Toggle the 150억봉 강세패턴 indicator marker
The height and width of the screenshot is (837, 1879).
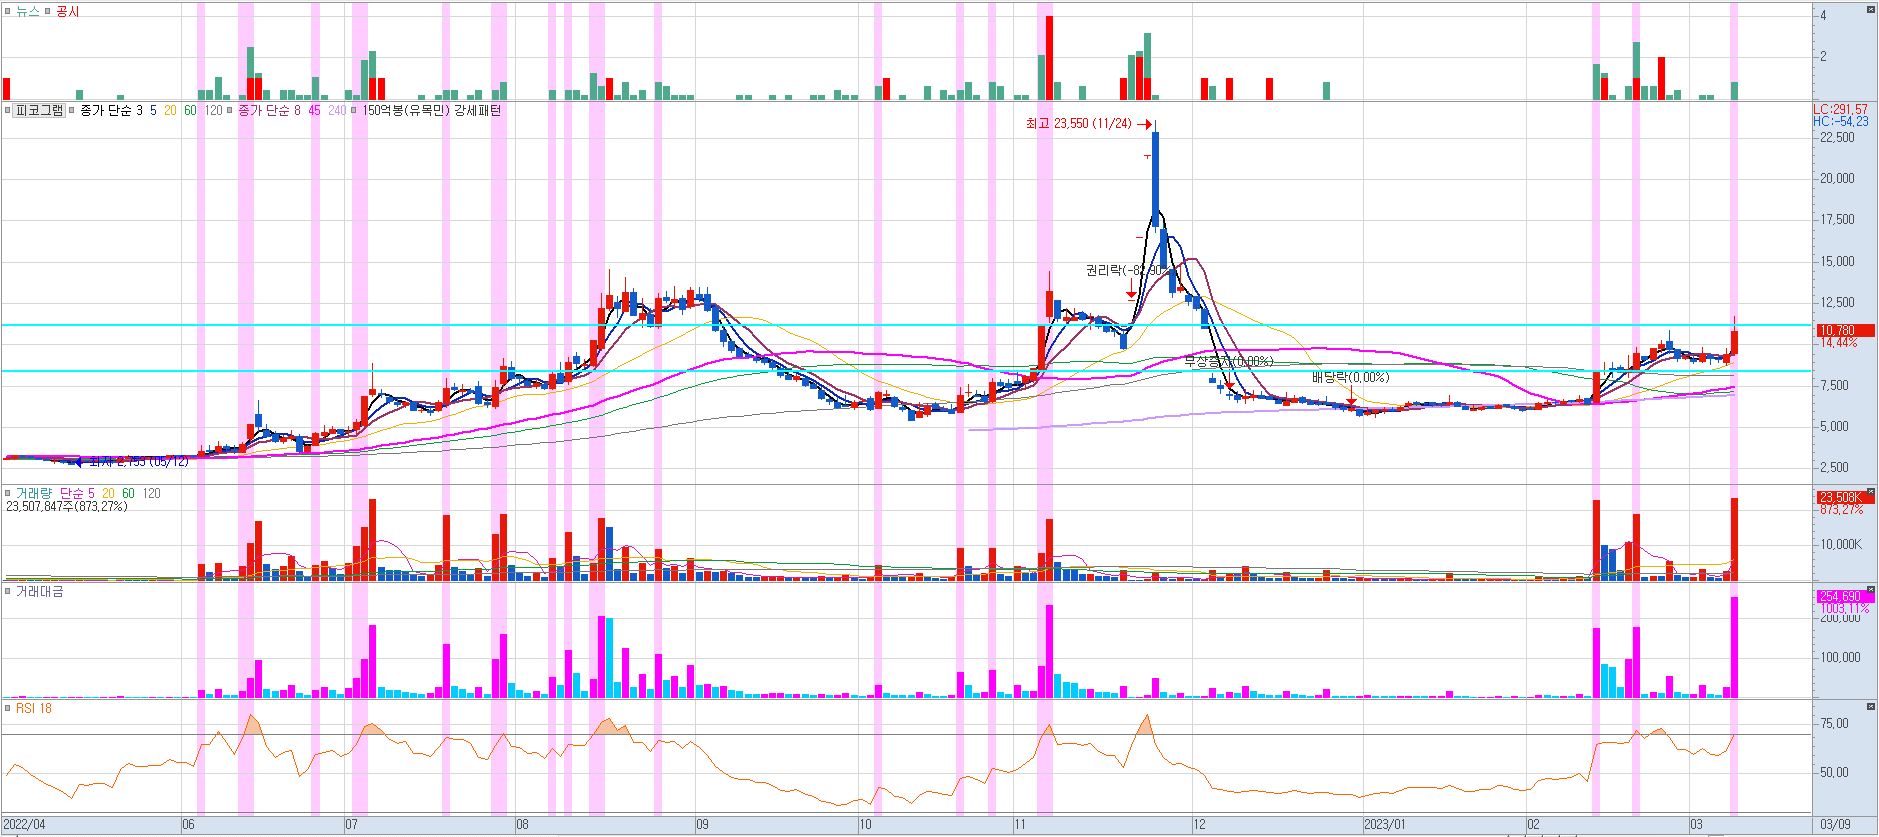tap(354, 110)
